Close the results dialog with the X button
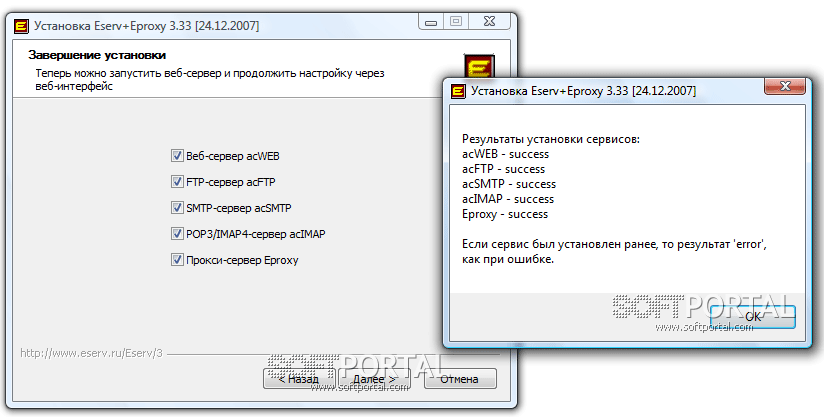This screenshot has height=417, width=824. (x=785, y=86)
